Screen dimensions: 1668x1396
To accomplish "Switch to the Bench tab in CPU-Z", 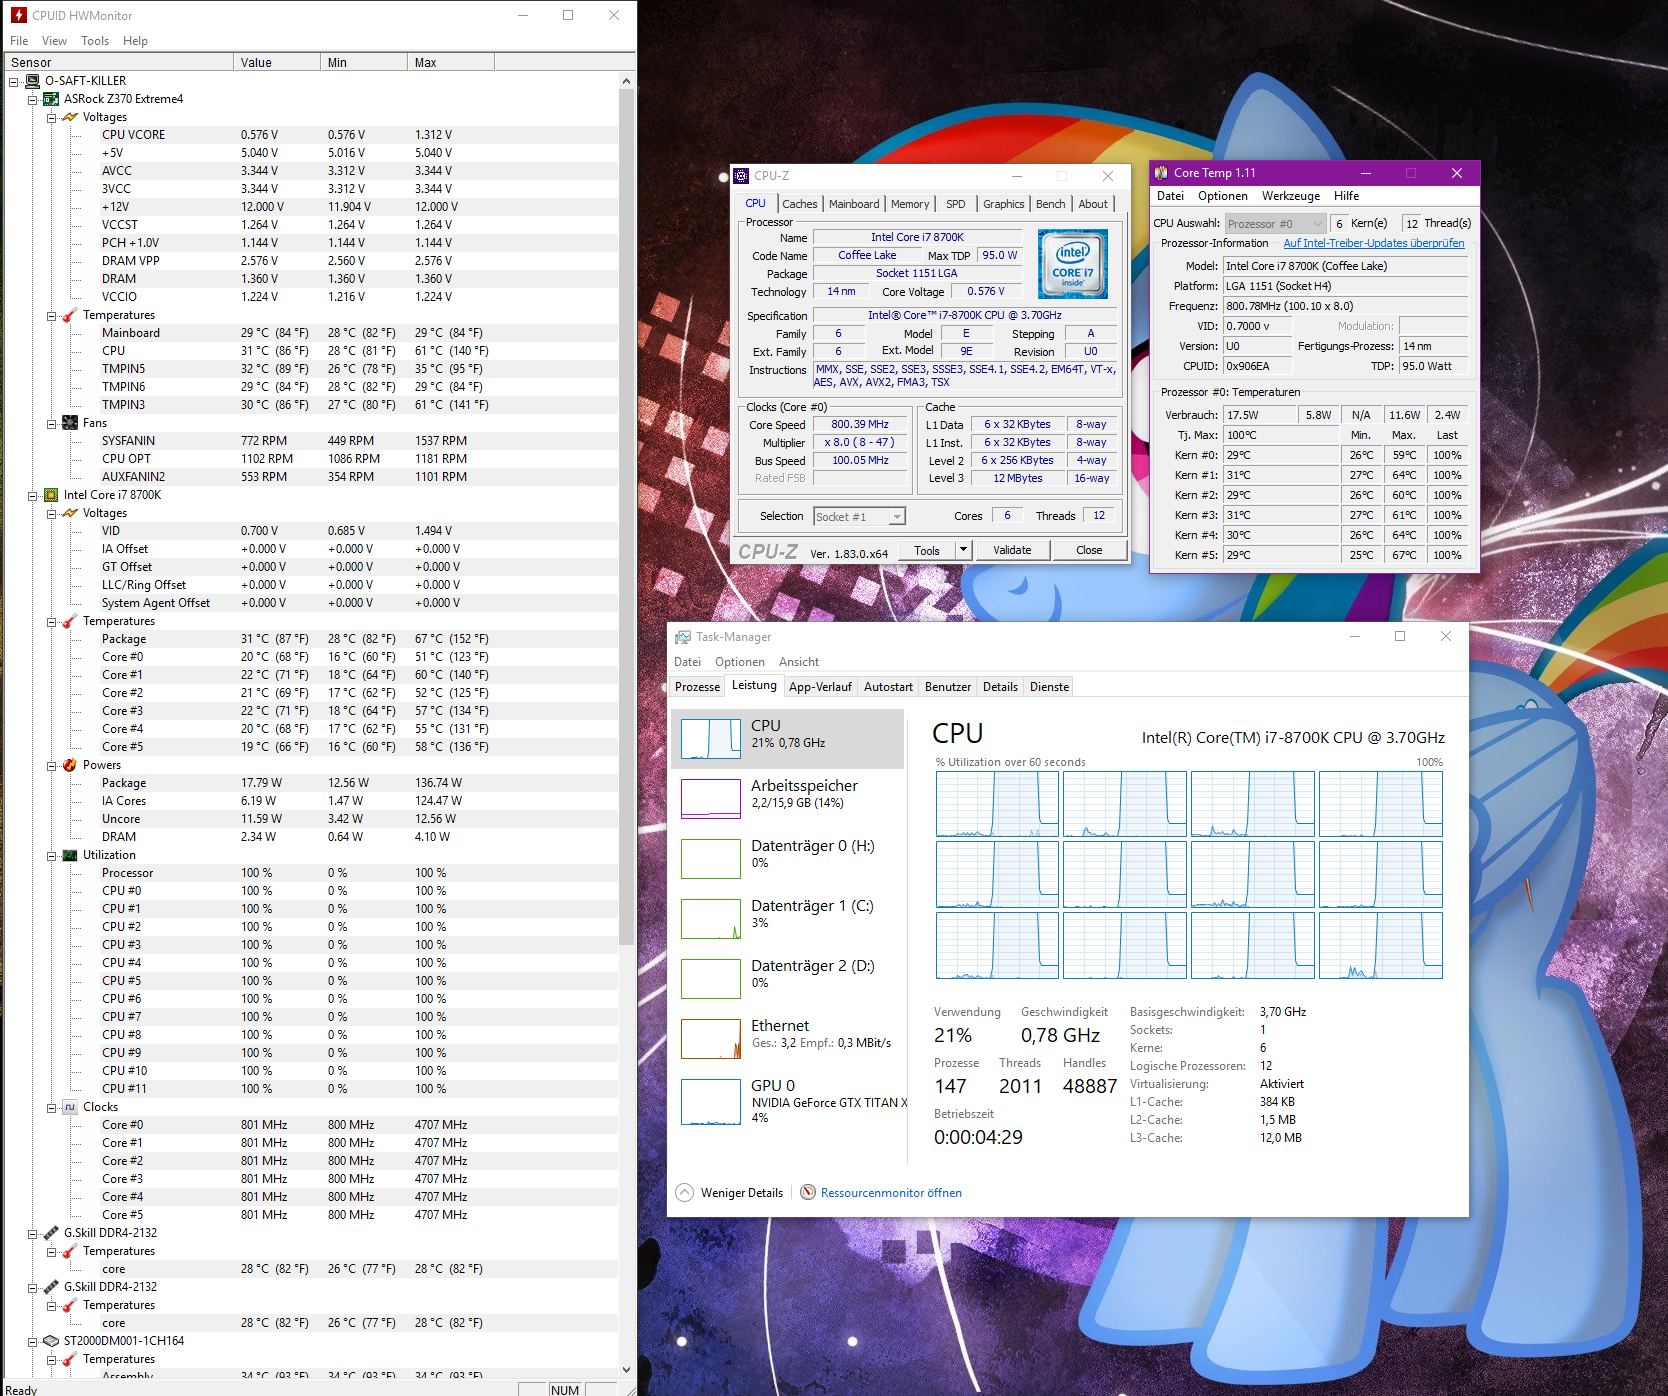I will click(1050, 204).
